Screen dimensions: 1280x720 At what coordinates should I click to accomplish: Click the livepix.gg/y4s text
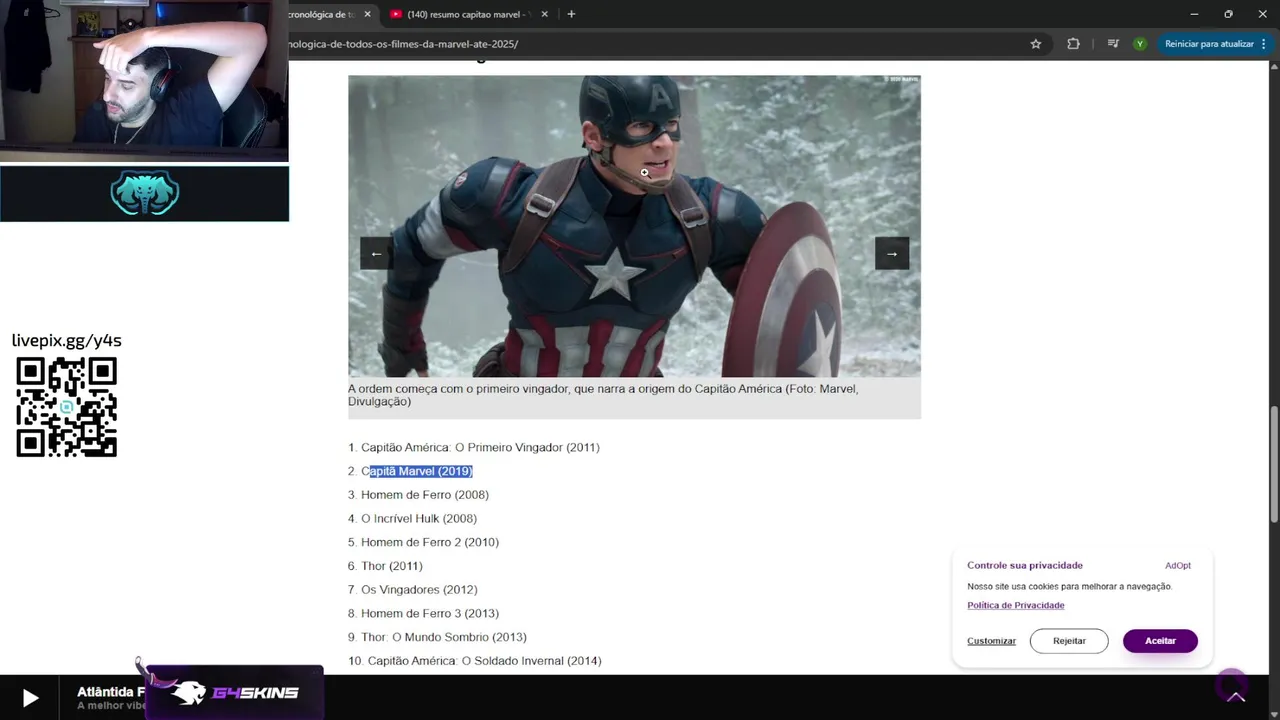[66, 340]
